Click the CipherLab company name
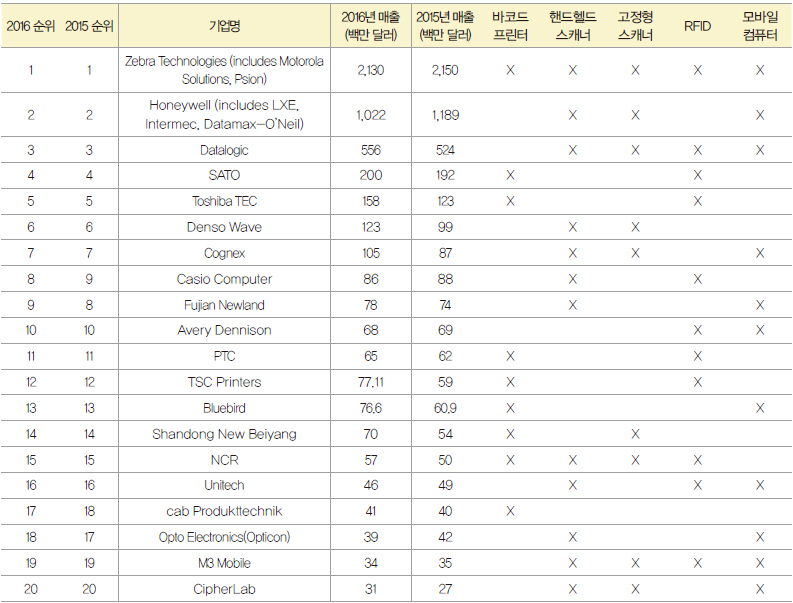Image resolution: width=793 pixels, height=603 pixels. (x=224, y=589)
